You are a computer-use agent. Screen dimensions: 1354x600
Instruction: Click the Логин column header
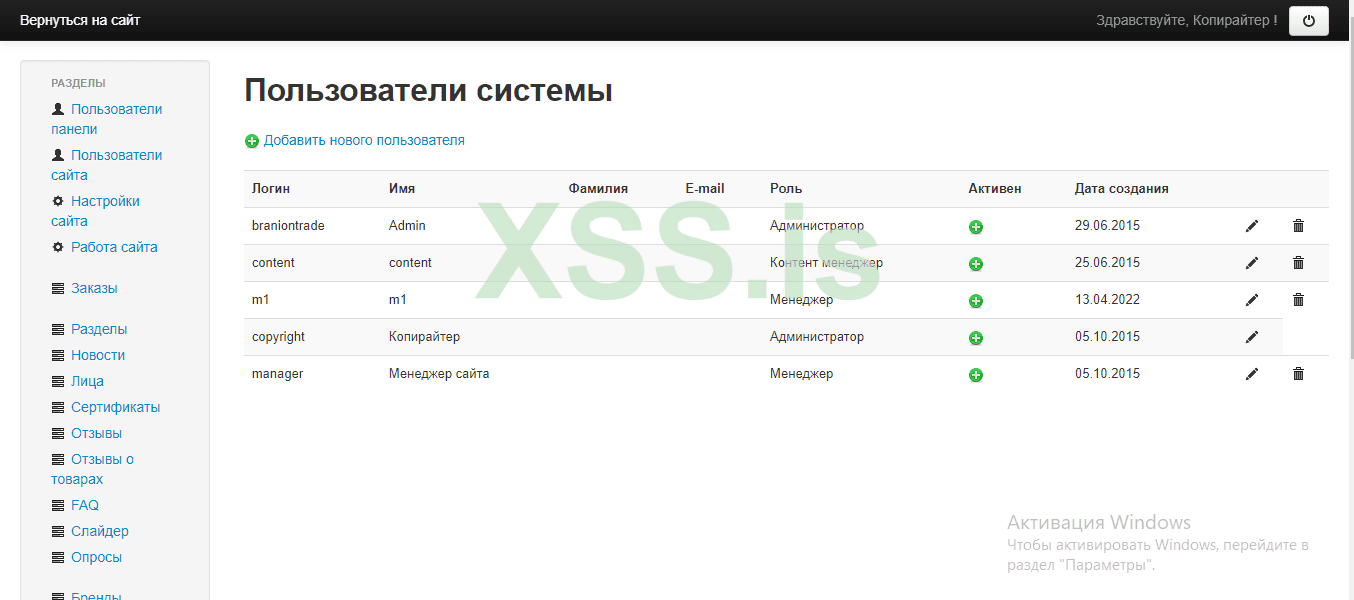click(271, 188)
